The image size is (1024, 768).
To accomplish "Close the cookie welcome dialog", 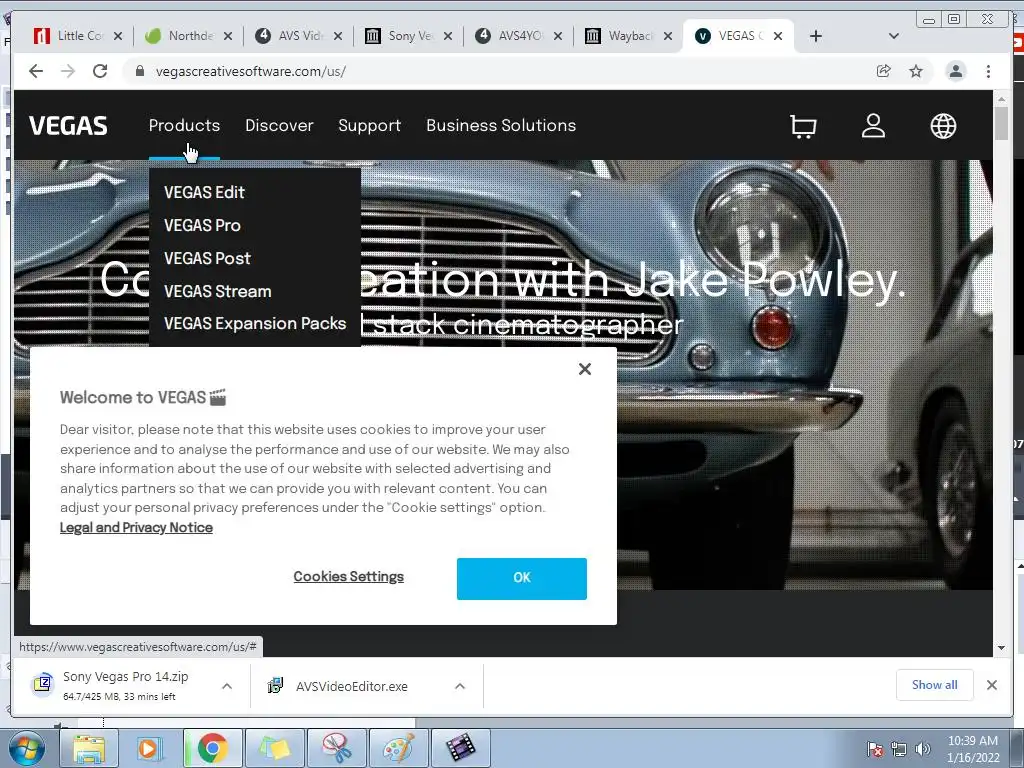I will pos(584,369).
